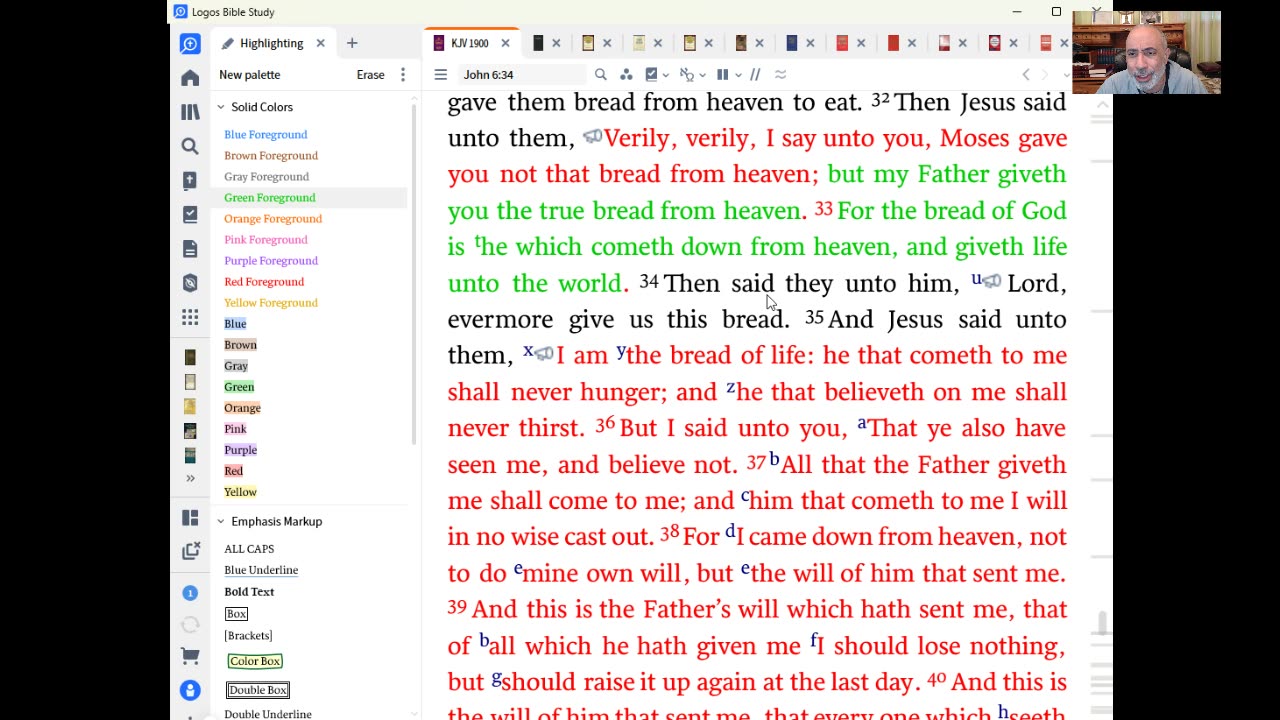Click the Erase button
The image size is (1280, 720).
[370, 75]
